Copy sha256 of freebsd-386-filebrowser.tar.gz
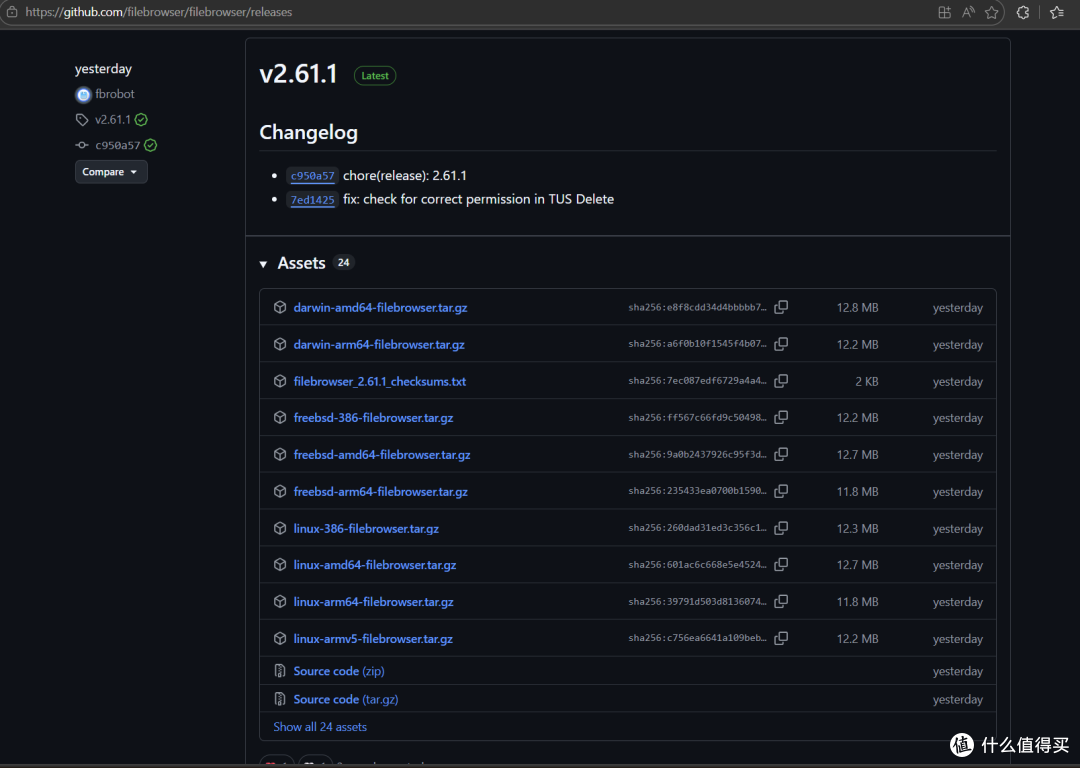The height and width of the screenshot is (768, 1080). tap(780, 417)
